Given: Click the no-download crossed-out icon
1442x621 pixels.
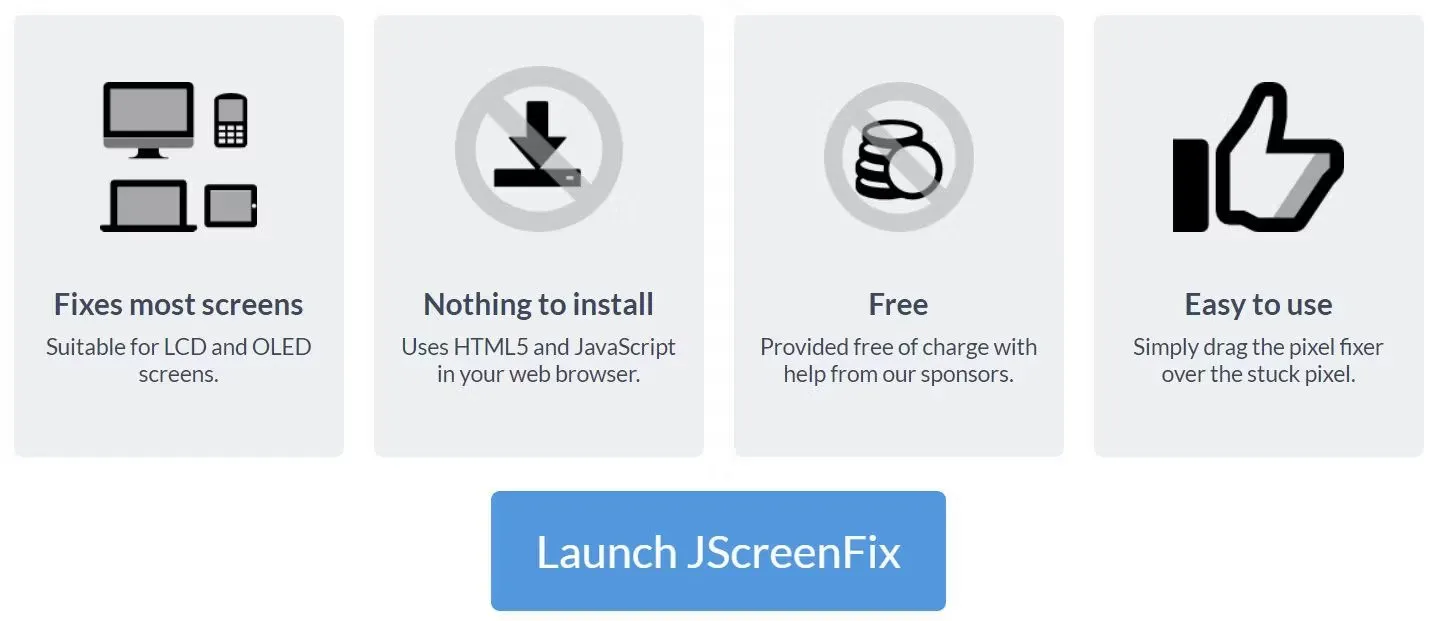Looking at the screenshot, I should coord(539,149).
